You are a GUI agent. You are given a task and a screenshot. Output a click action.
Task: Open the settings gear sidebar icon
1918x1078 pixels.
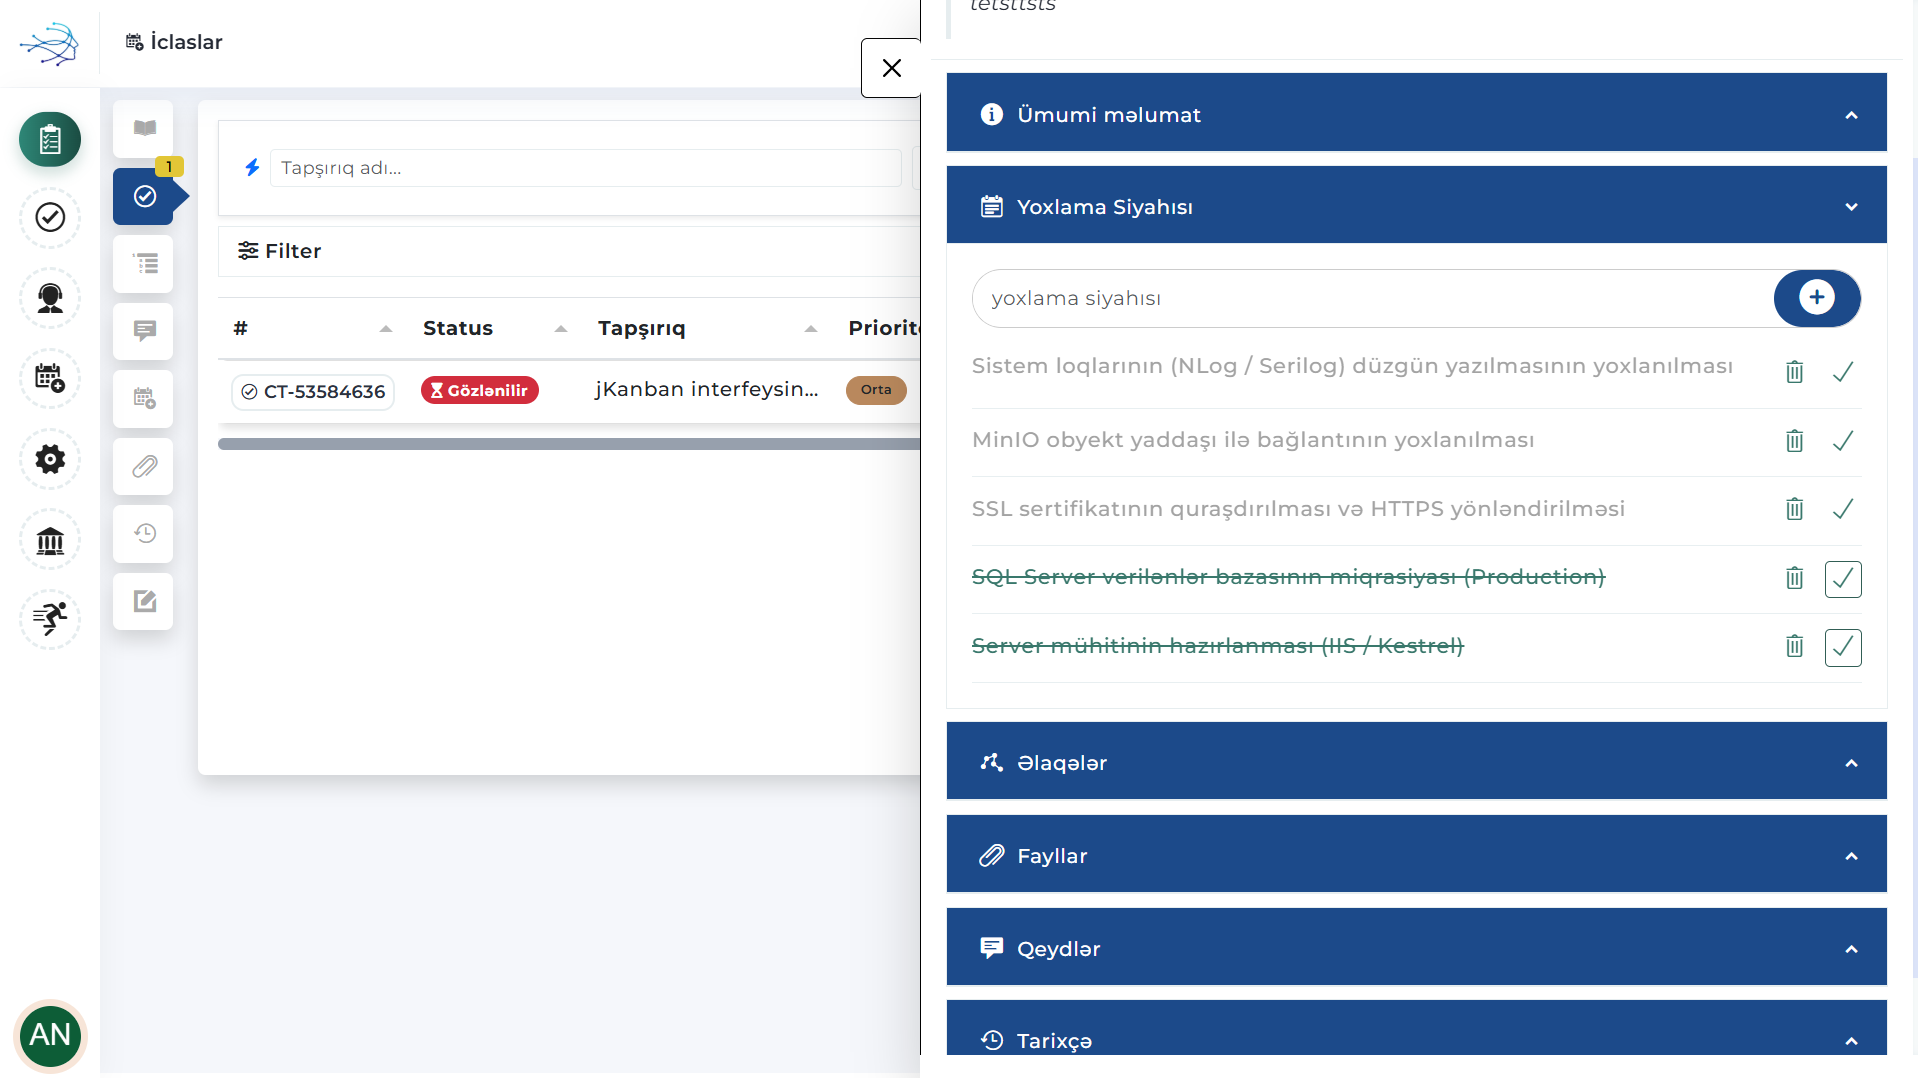pos(50,459)
